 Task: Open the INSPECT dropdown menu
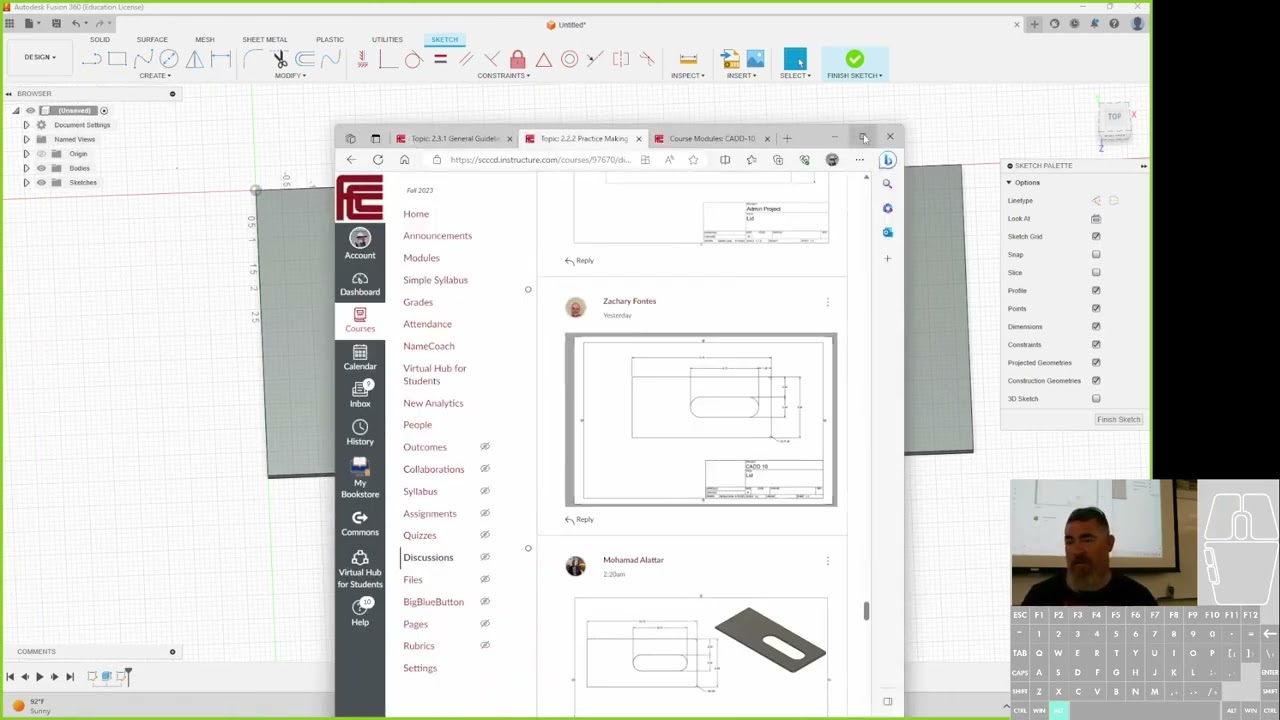click(x=688, y=76)
